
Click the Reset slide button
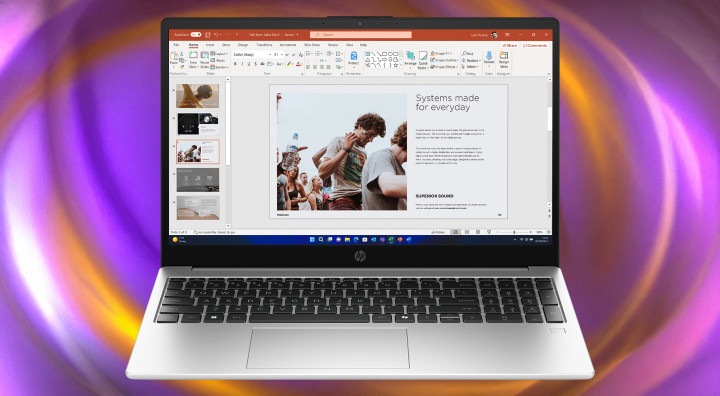pos(218,60)
